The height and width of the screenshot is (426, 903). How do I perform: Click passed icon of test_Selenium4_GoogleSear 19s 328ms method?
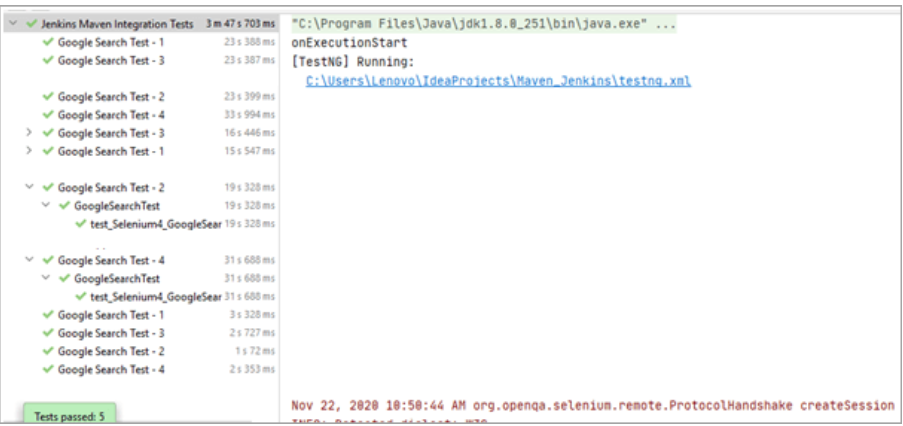coord(80,224)
